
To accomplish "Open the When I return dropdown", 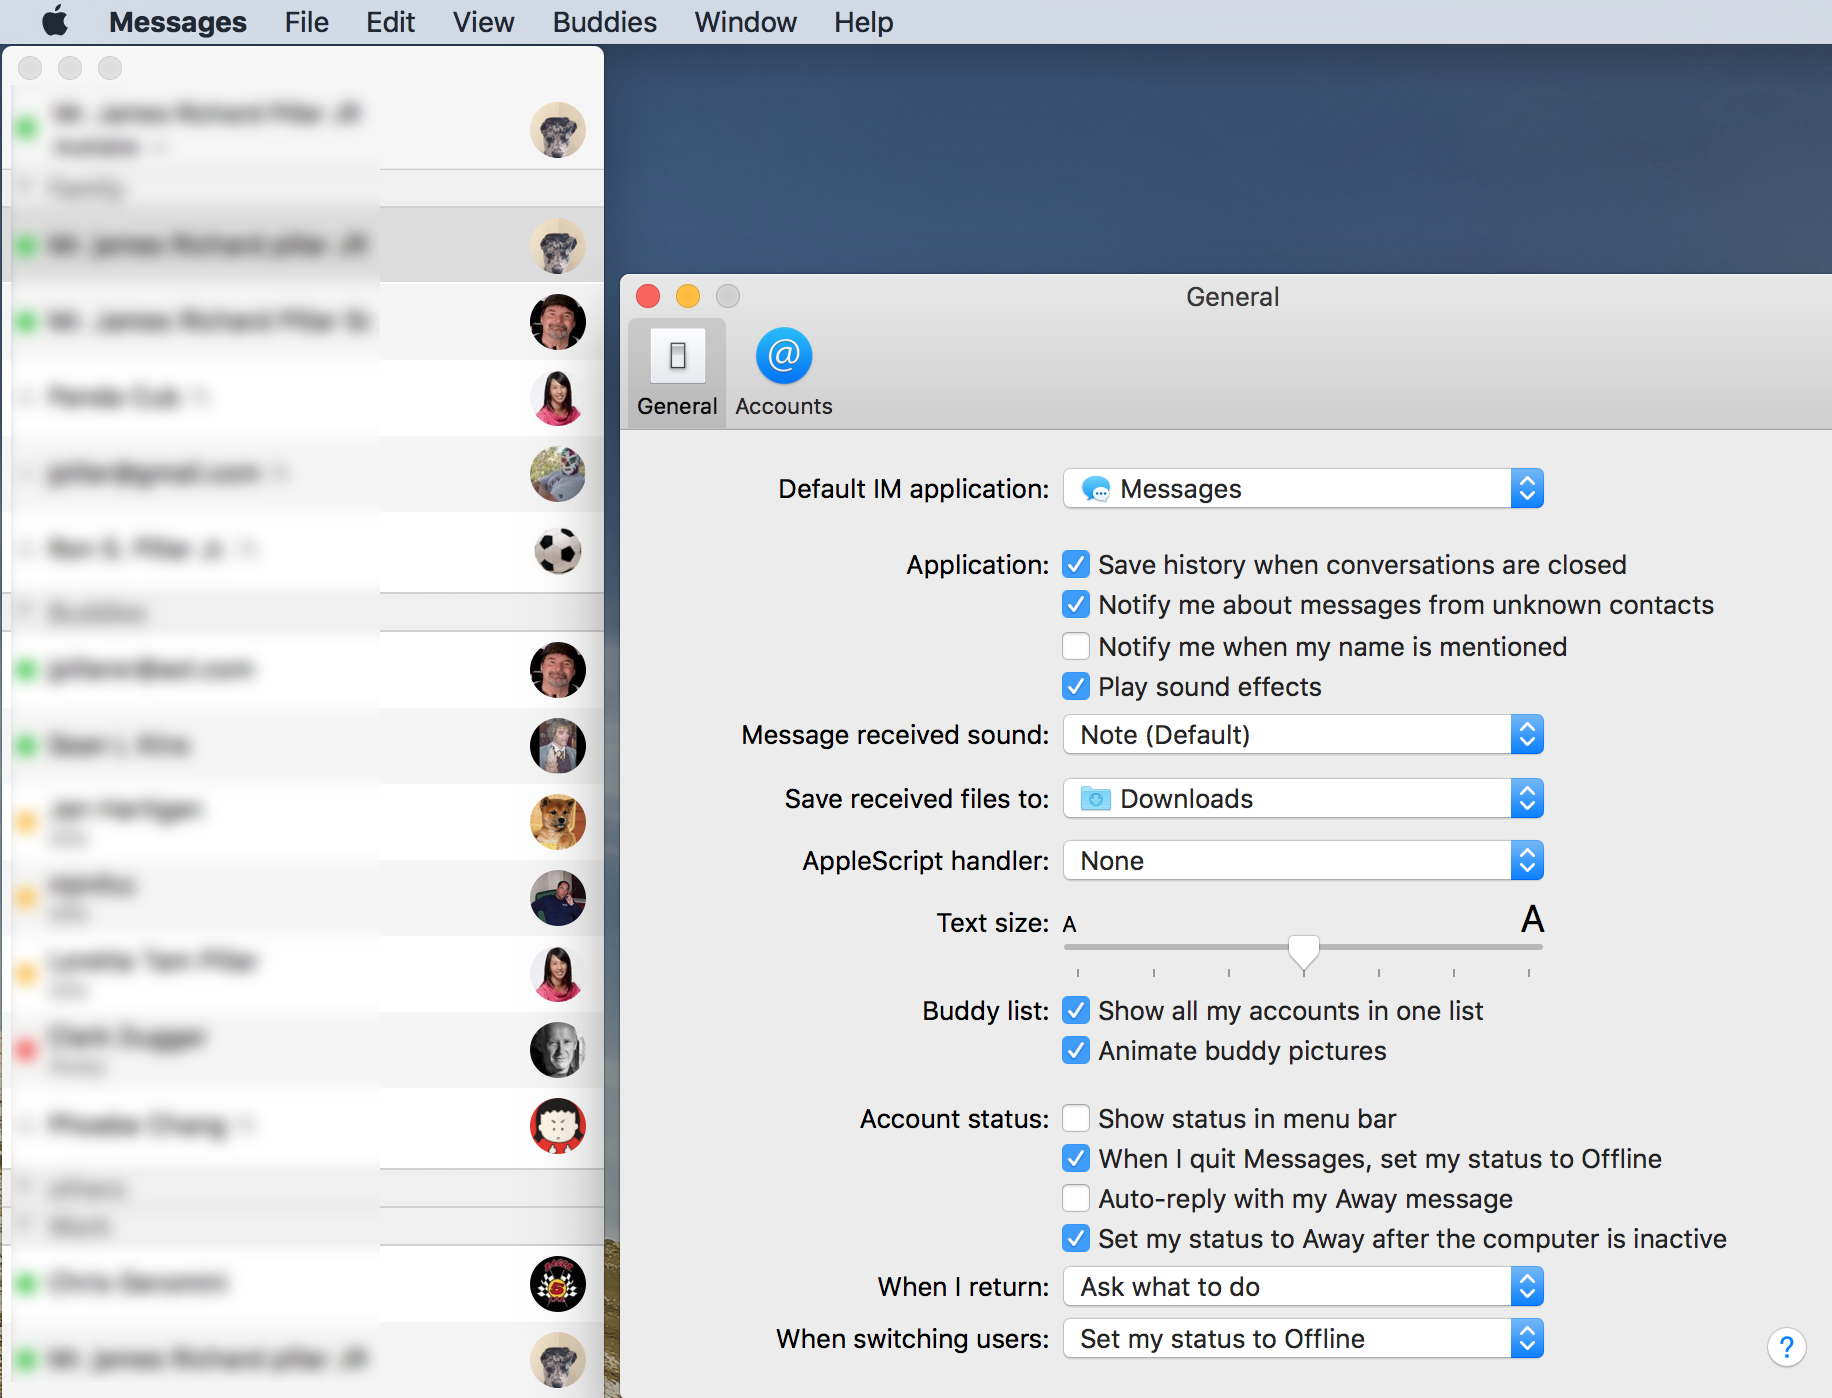I will (1303, 1287).
